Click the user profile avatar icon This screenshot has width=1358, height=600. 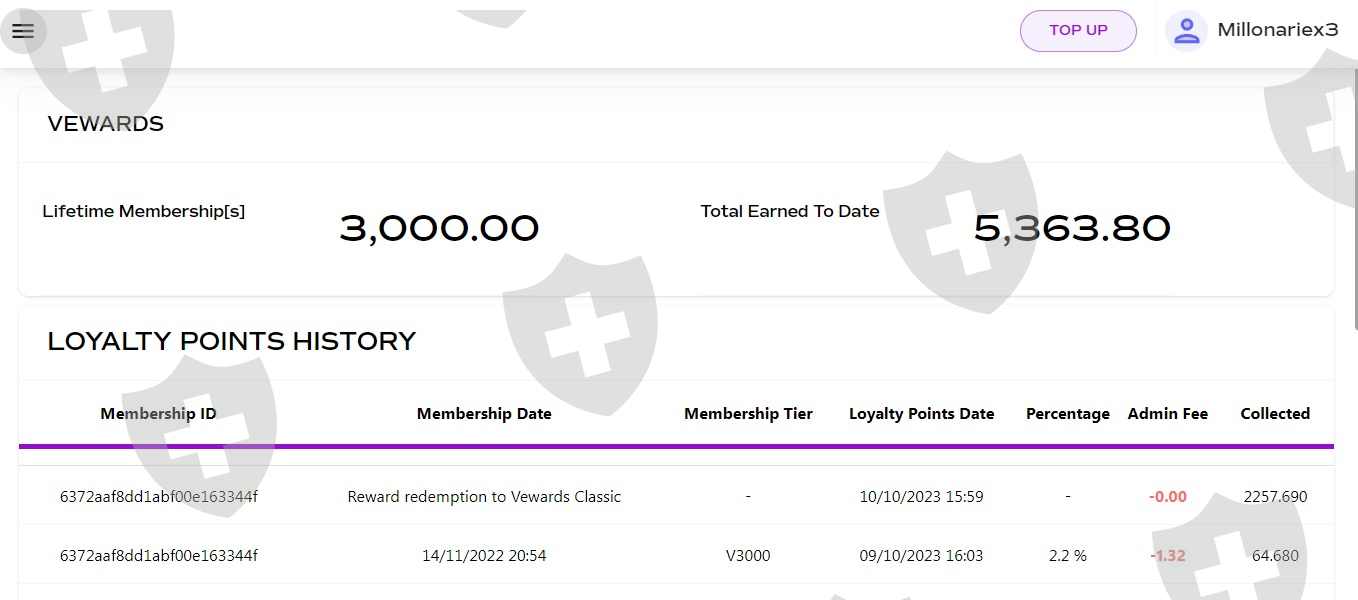click(x=1186, y=31)
